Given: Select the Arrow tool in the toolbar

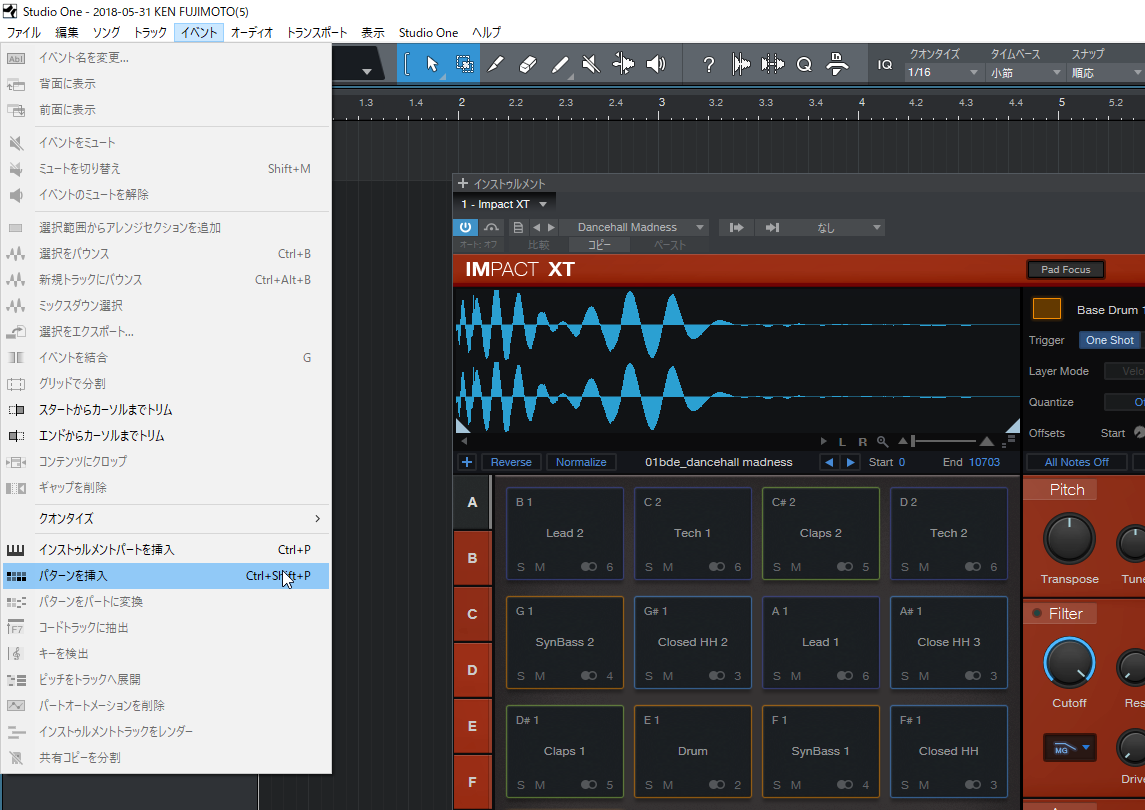Looking at the screenshot, I should [x=432, y=64].
